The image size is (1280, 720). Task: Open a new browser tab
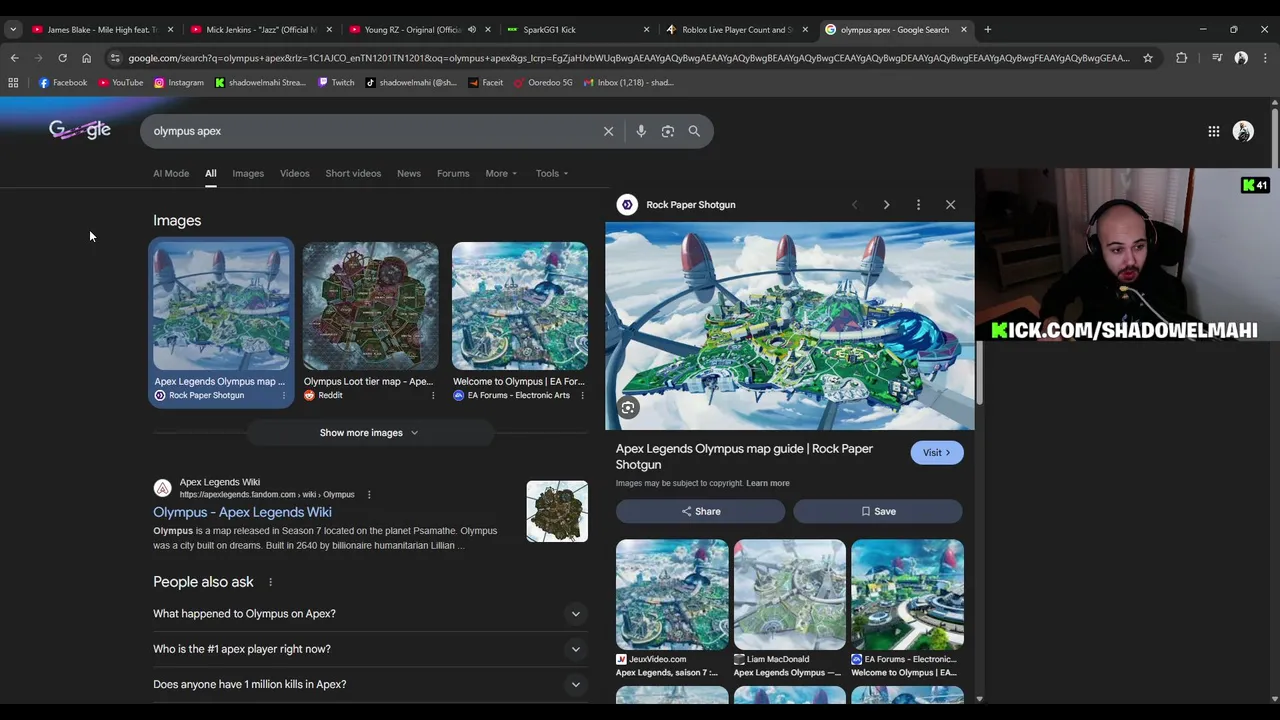[987, 29]
